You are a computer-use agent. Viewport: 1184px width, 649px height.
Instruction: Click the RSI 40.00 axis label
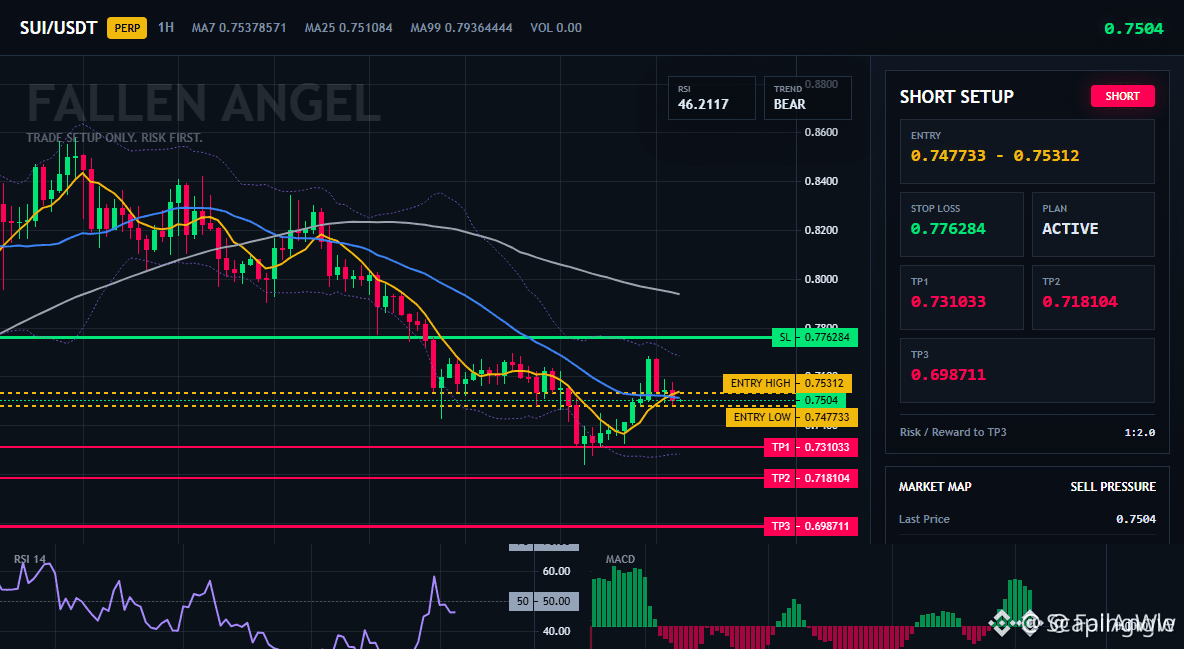pos(557,632)
